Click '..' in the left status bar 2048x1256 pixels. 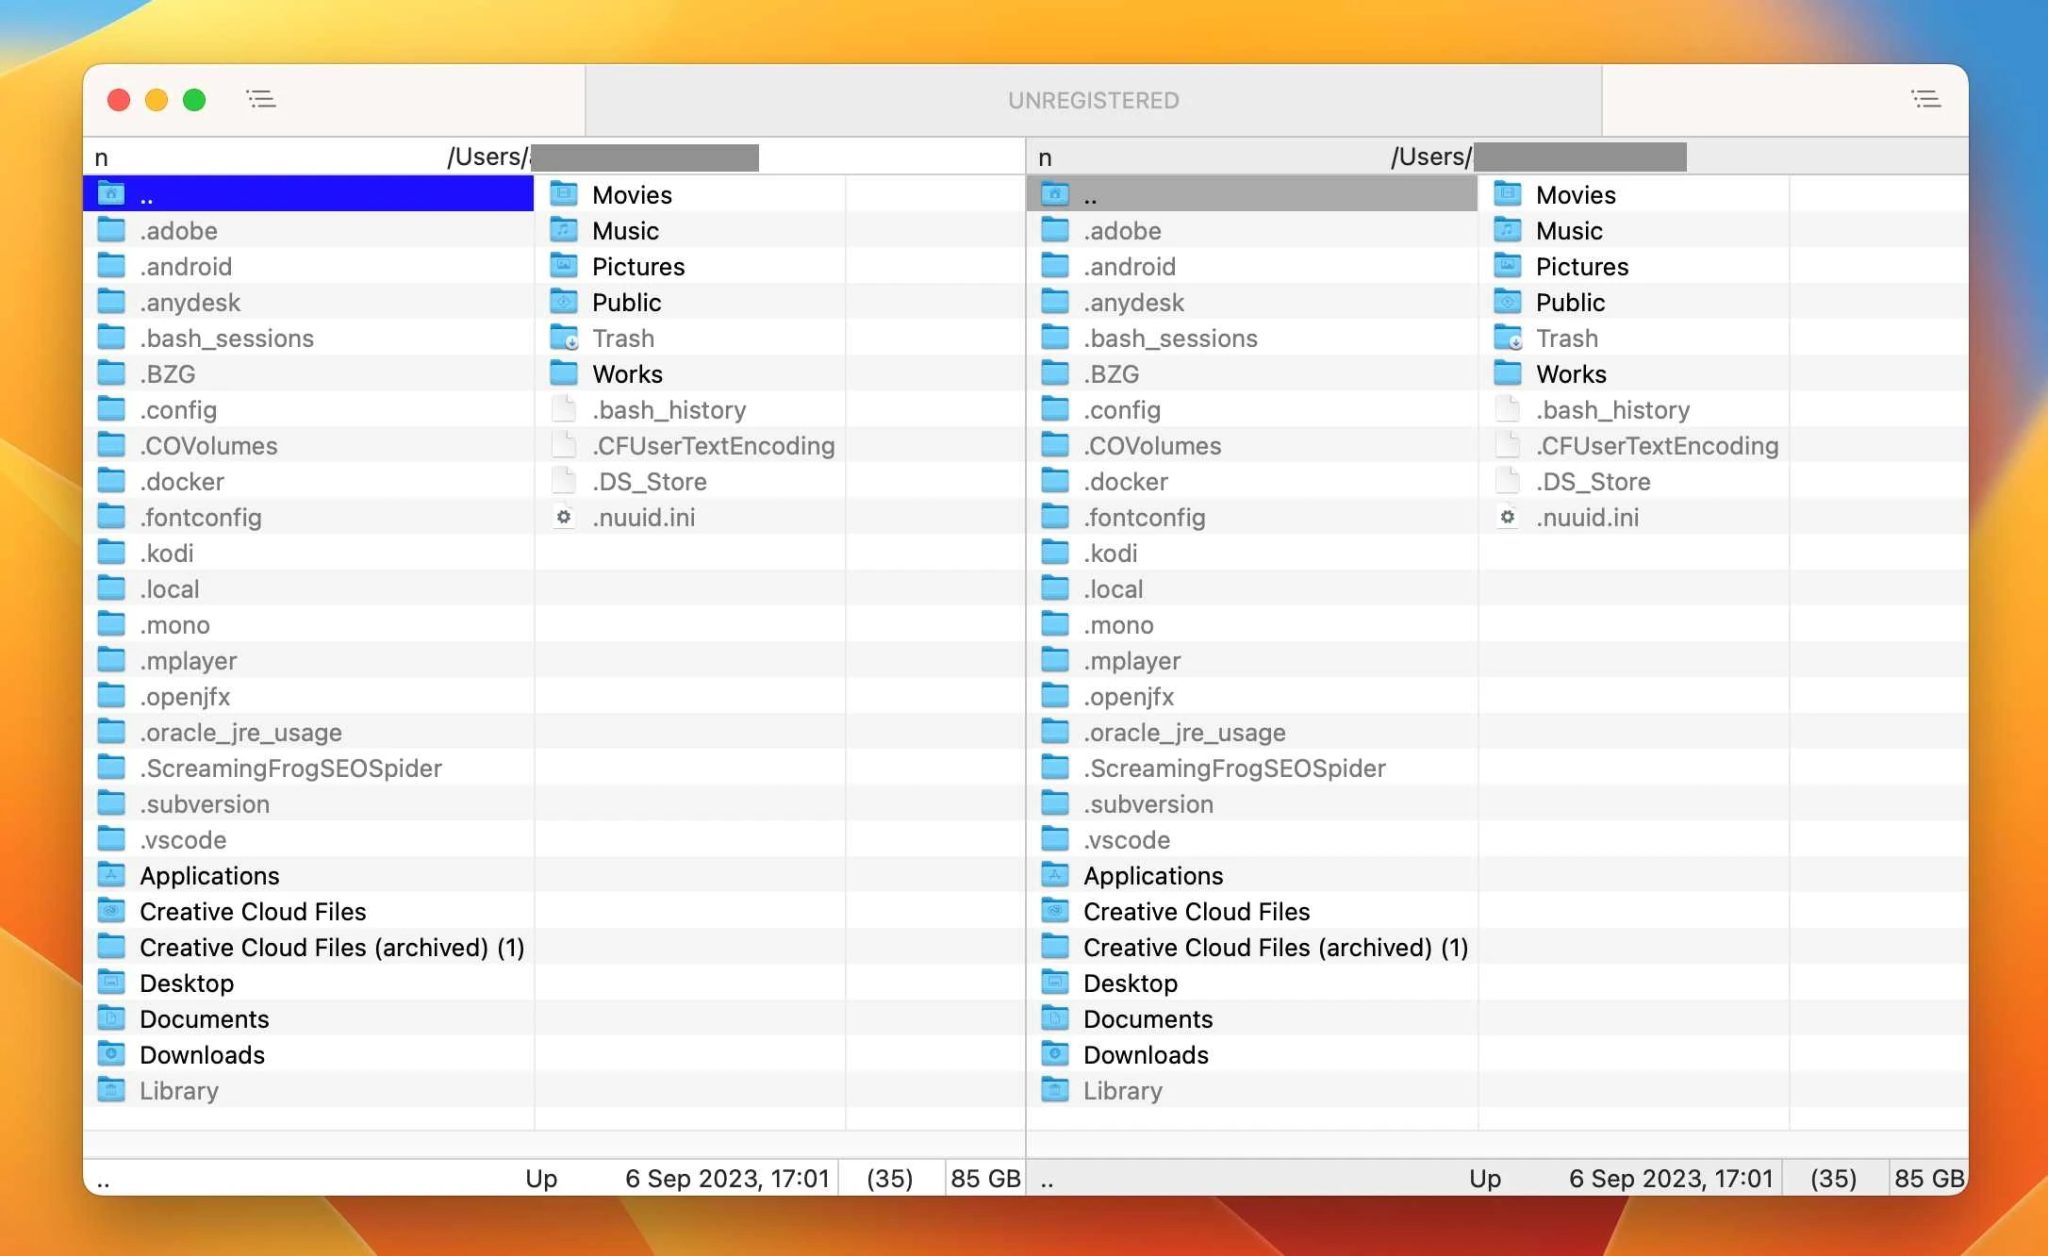pyautogui.click(x=104, y=1179)
